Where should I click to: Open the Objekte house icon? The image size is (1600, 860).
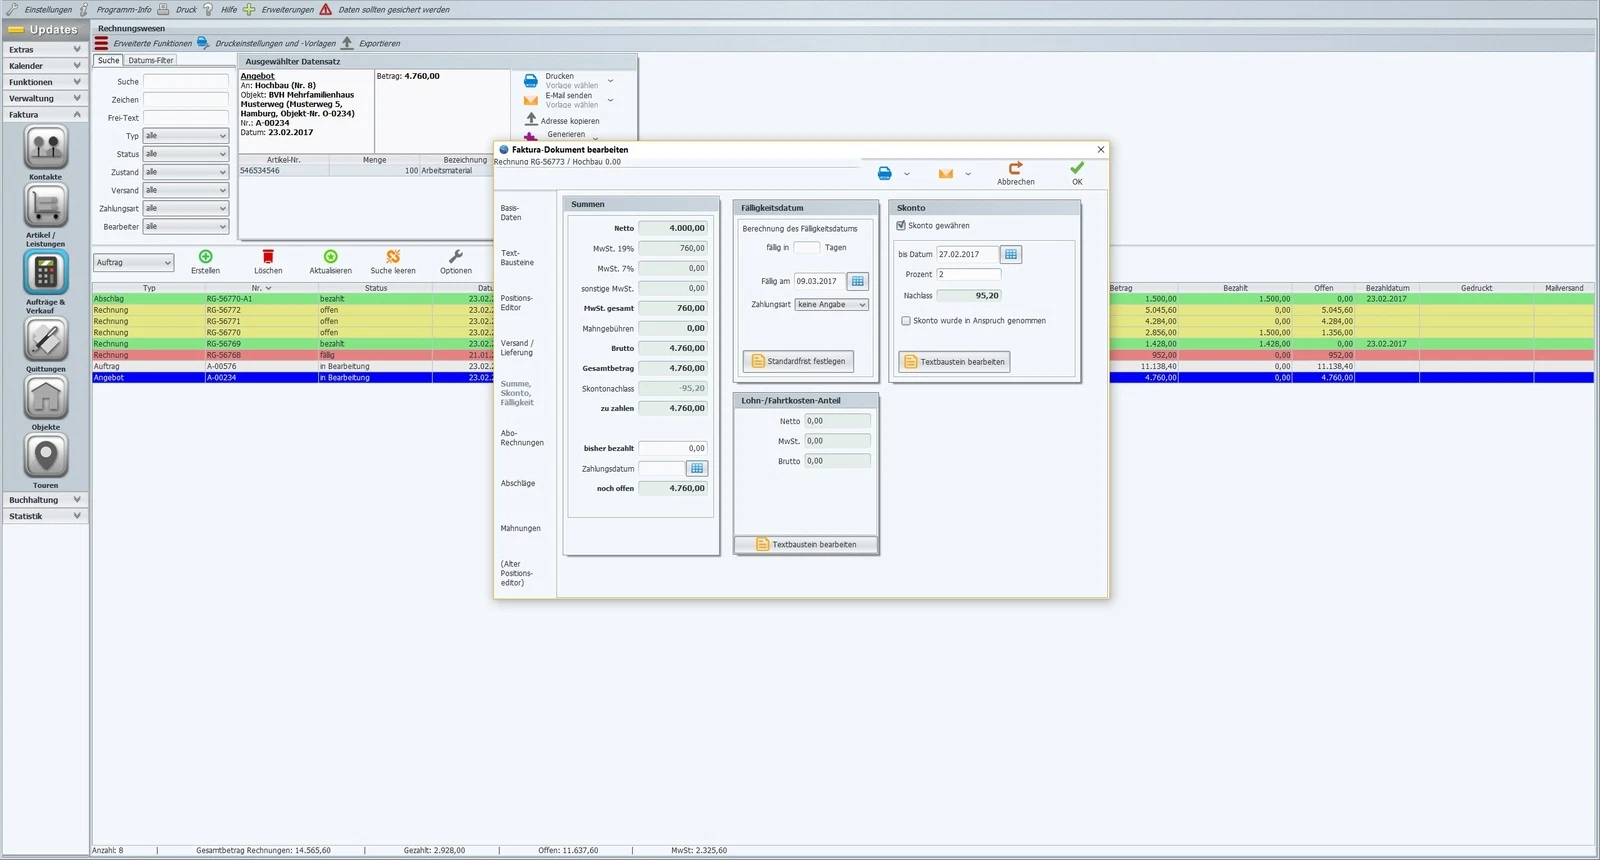tap(46, 398)
